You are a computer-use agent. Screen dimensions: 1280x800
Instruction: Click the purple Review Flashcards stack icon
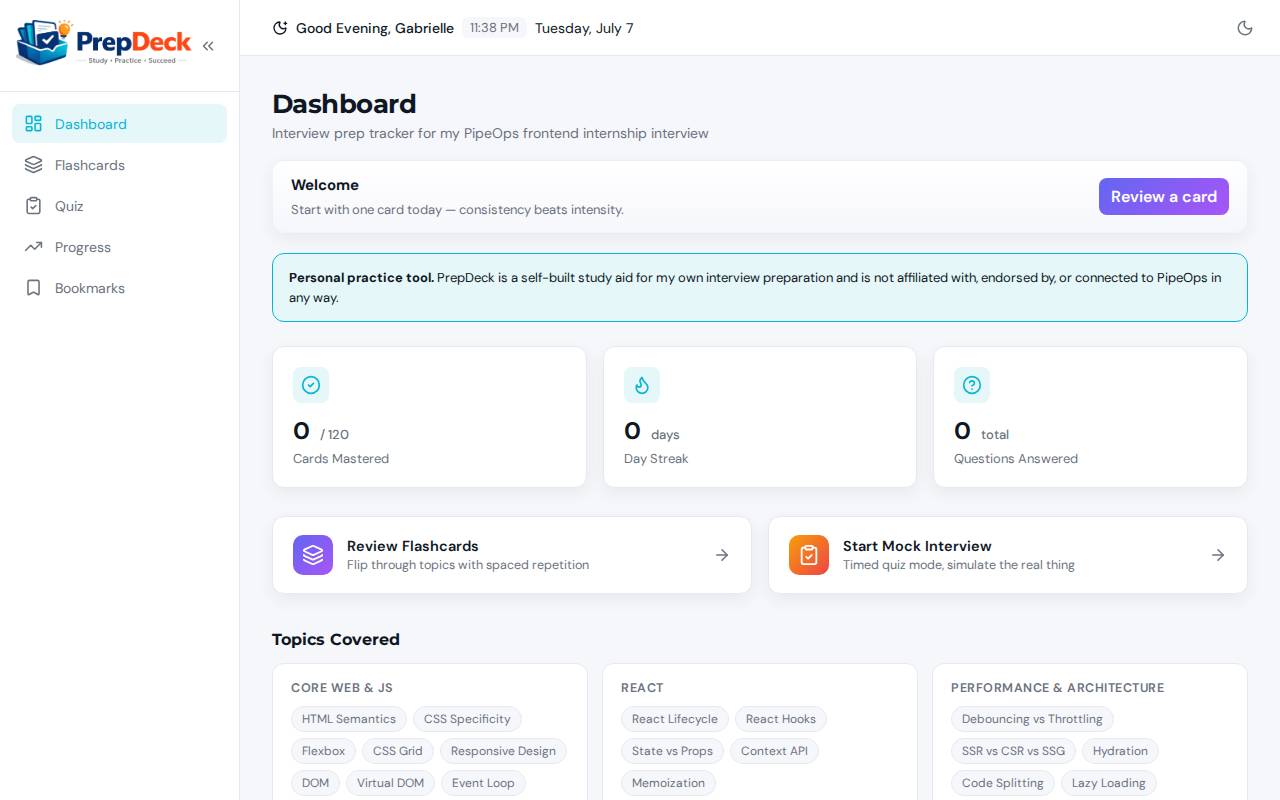313,555
